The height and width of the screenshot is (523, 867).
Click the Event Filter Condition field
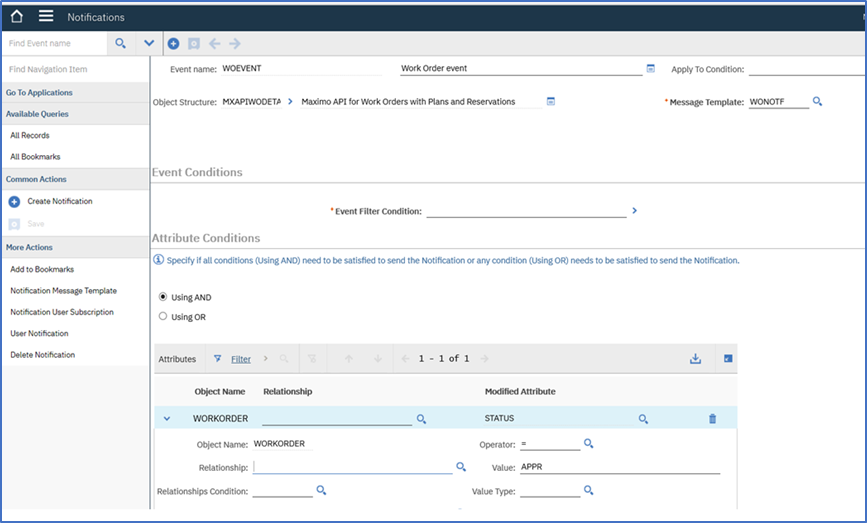coord(526,211)
